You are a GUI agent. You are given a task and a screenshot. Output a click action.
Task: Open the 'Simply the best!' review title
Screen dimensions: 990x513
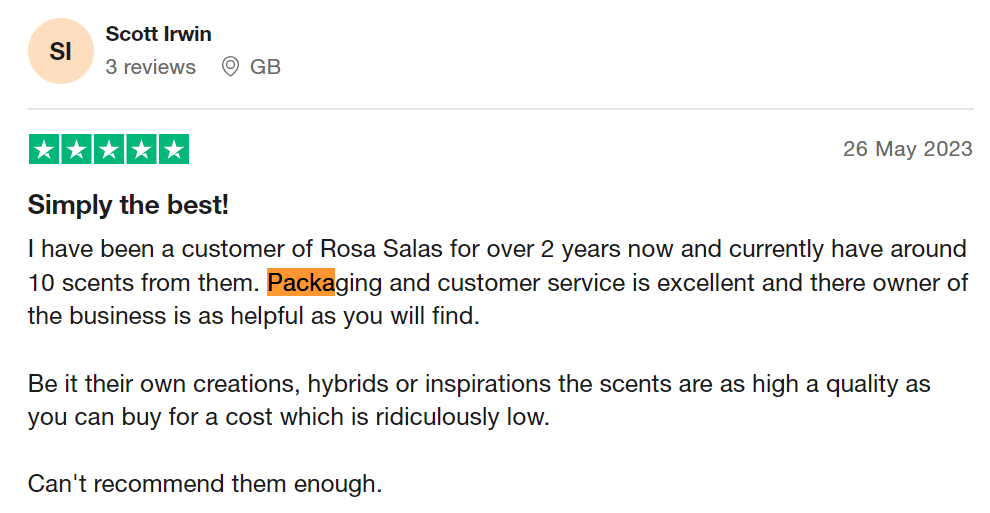pyautogui.click(x=128, y=205)
